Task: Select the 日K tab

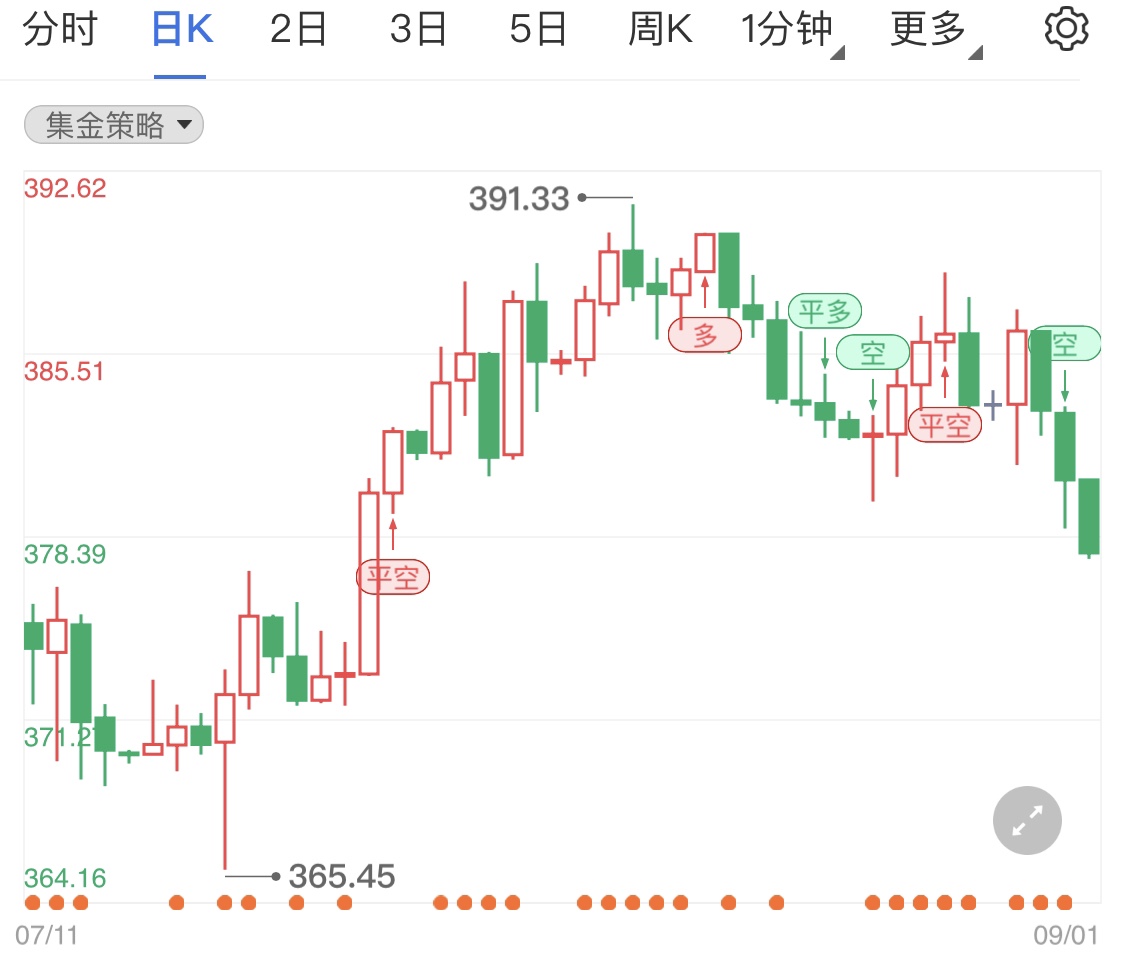Action: 182,29
